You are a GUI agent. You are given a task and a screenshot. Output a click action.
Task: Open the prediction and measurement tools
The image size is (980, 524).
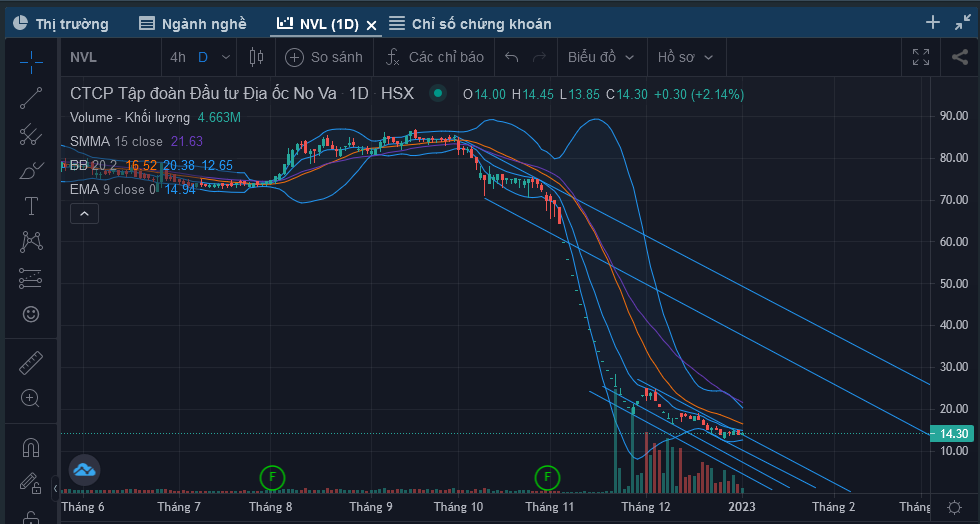(31, 278)
